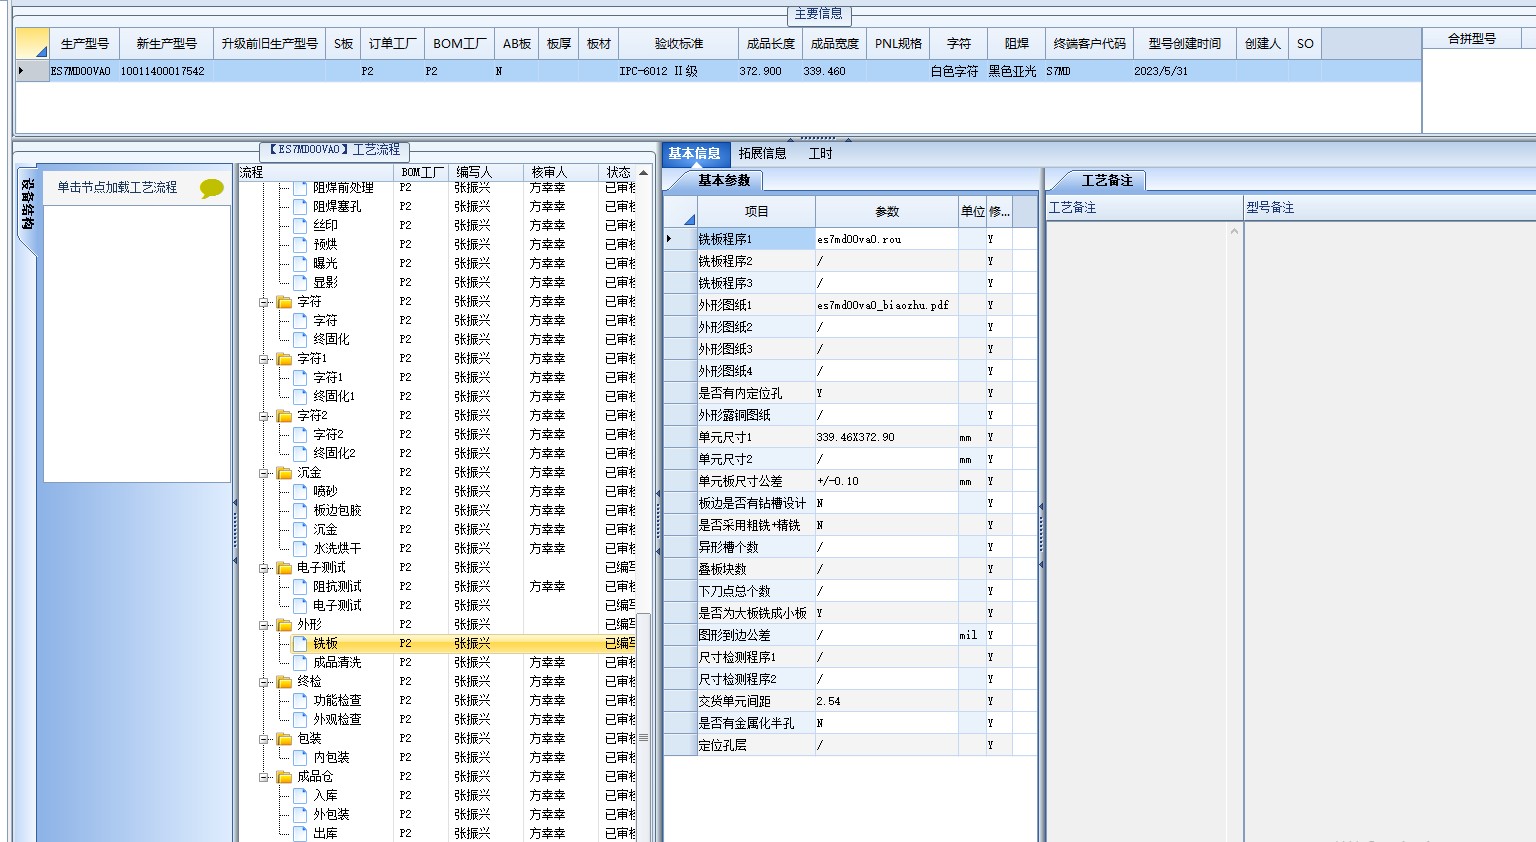Click the 功能检查 document icon
1536x842 pixels.
300,701
